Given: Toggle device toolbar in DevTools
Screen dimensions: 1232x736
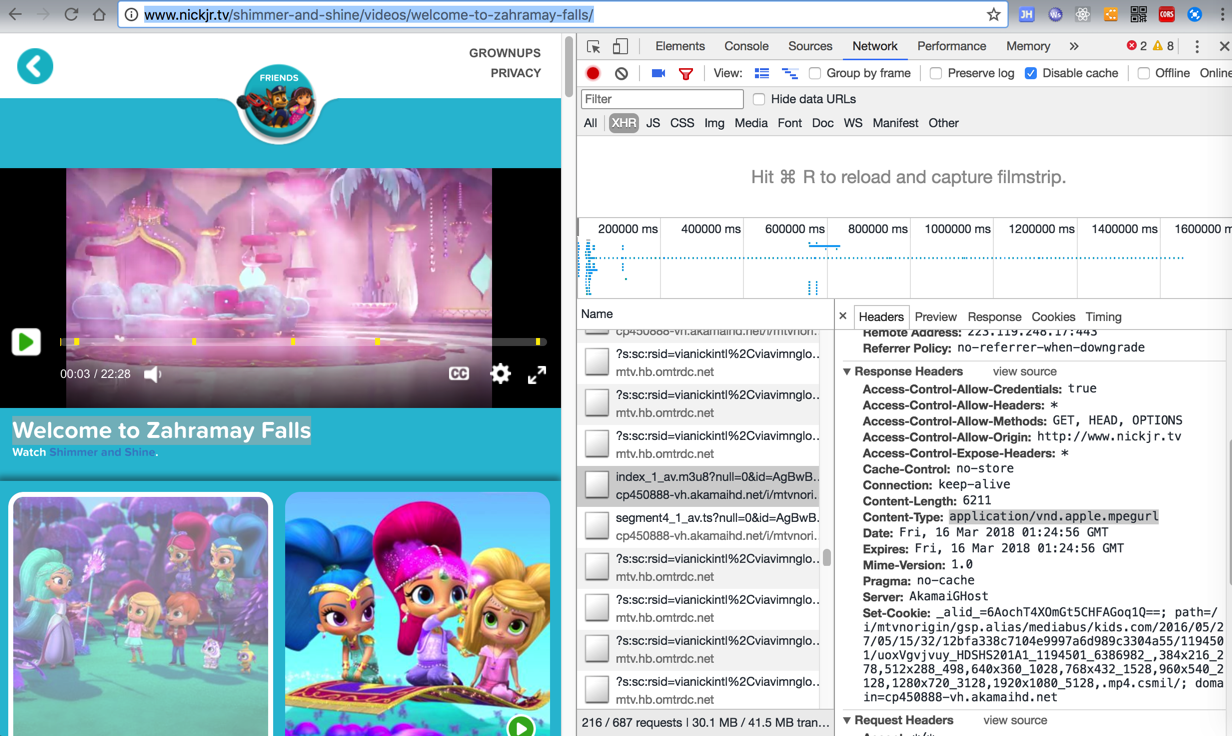Looking at the screenshot, I should click(621, 47).
